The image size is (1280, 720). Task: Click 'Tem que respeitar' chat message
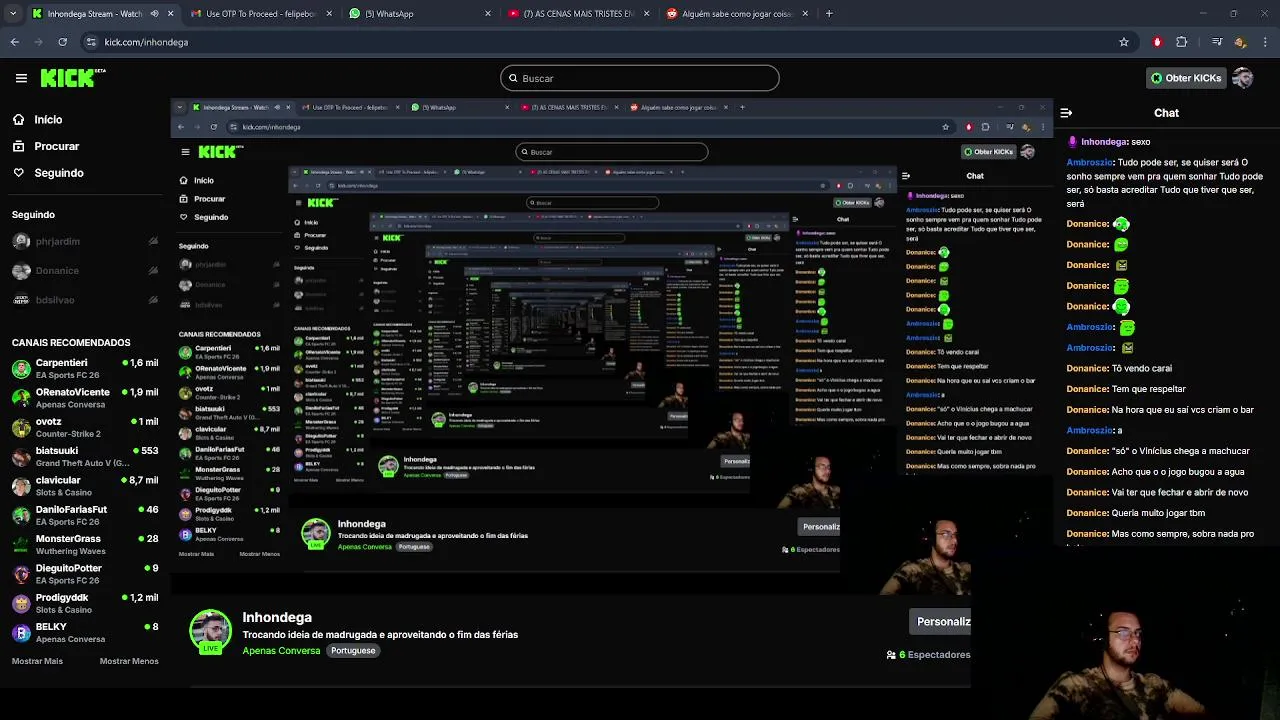click(x=1148, y=389)
